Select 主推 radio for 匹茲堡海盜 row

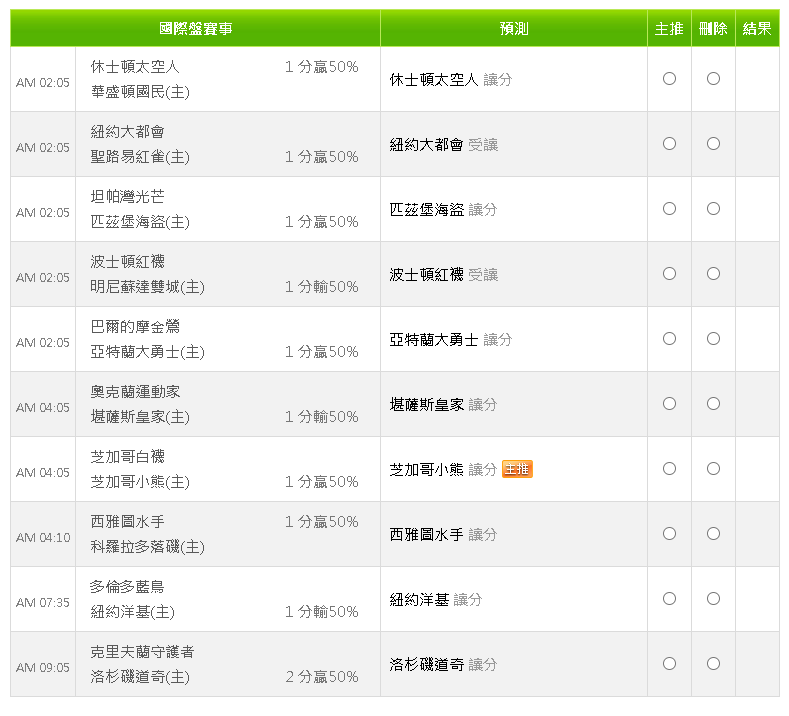coord(669,208)
